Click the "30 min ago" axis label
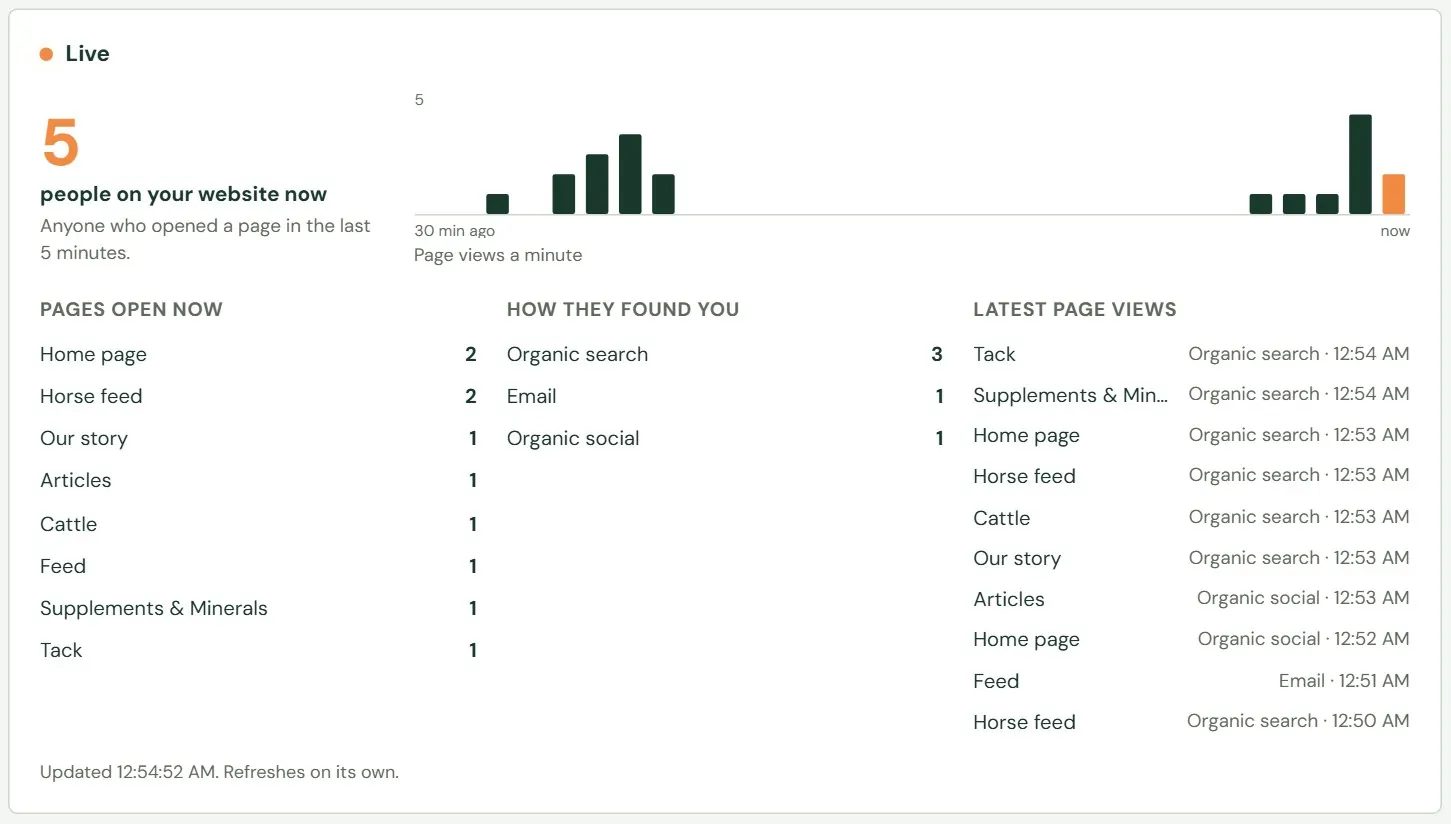The height and width of the screenshot is (824, 1451). coord(454,231)
